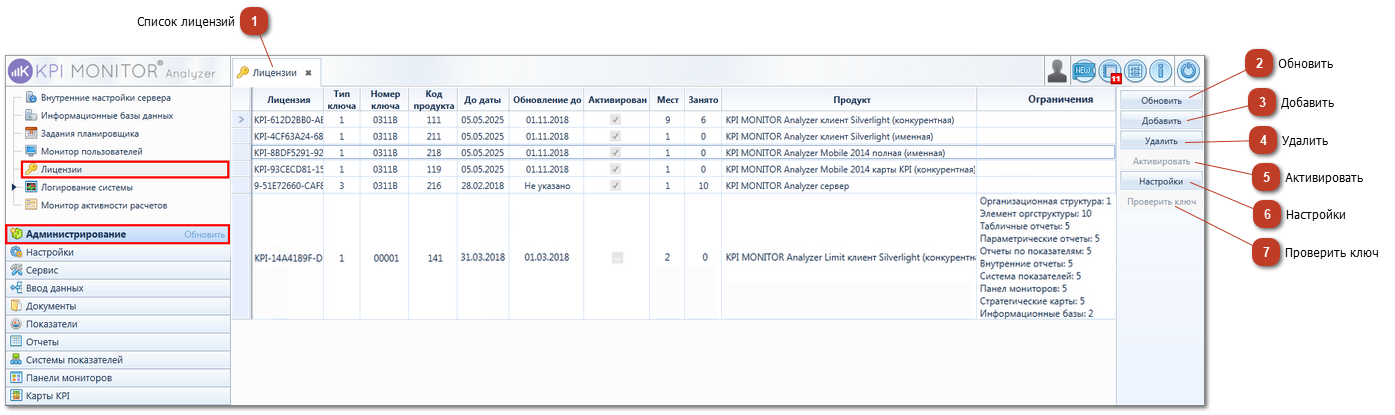Click the 28.02.2018 date cell
The height and width of the screenshot is (415, 1395).
pos(482,186)
